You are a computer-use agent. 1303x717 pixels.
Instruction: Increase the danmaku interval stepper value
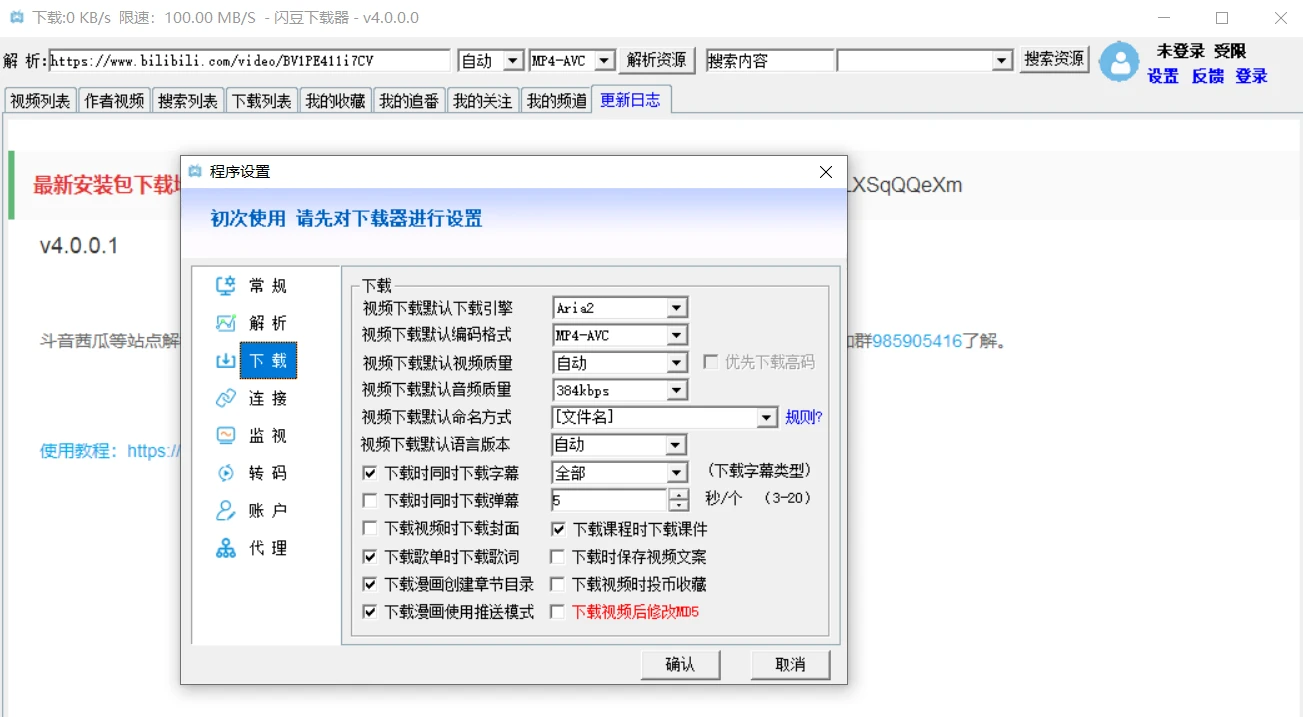pos(679,495)
